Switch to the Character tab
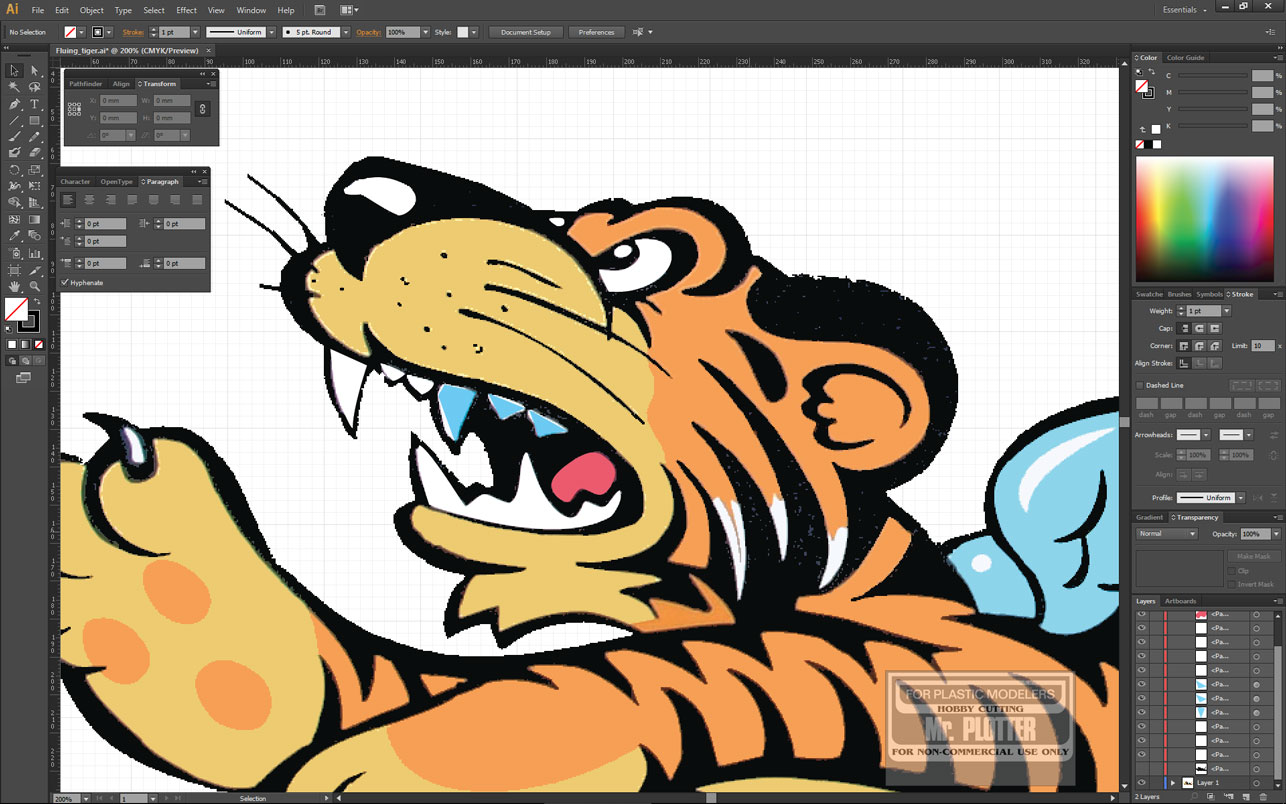Viewport: 1286px width, 804px height. click(75, 182)
